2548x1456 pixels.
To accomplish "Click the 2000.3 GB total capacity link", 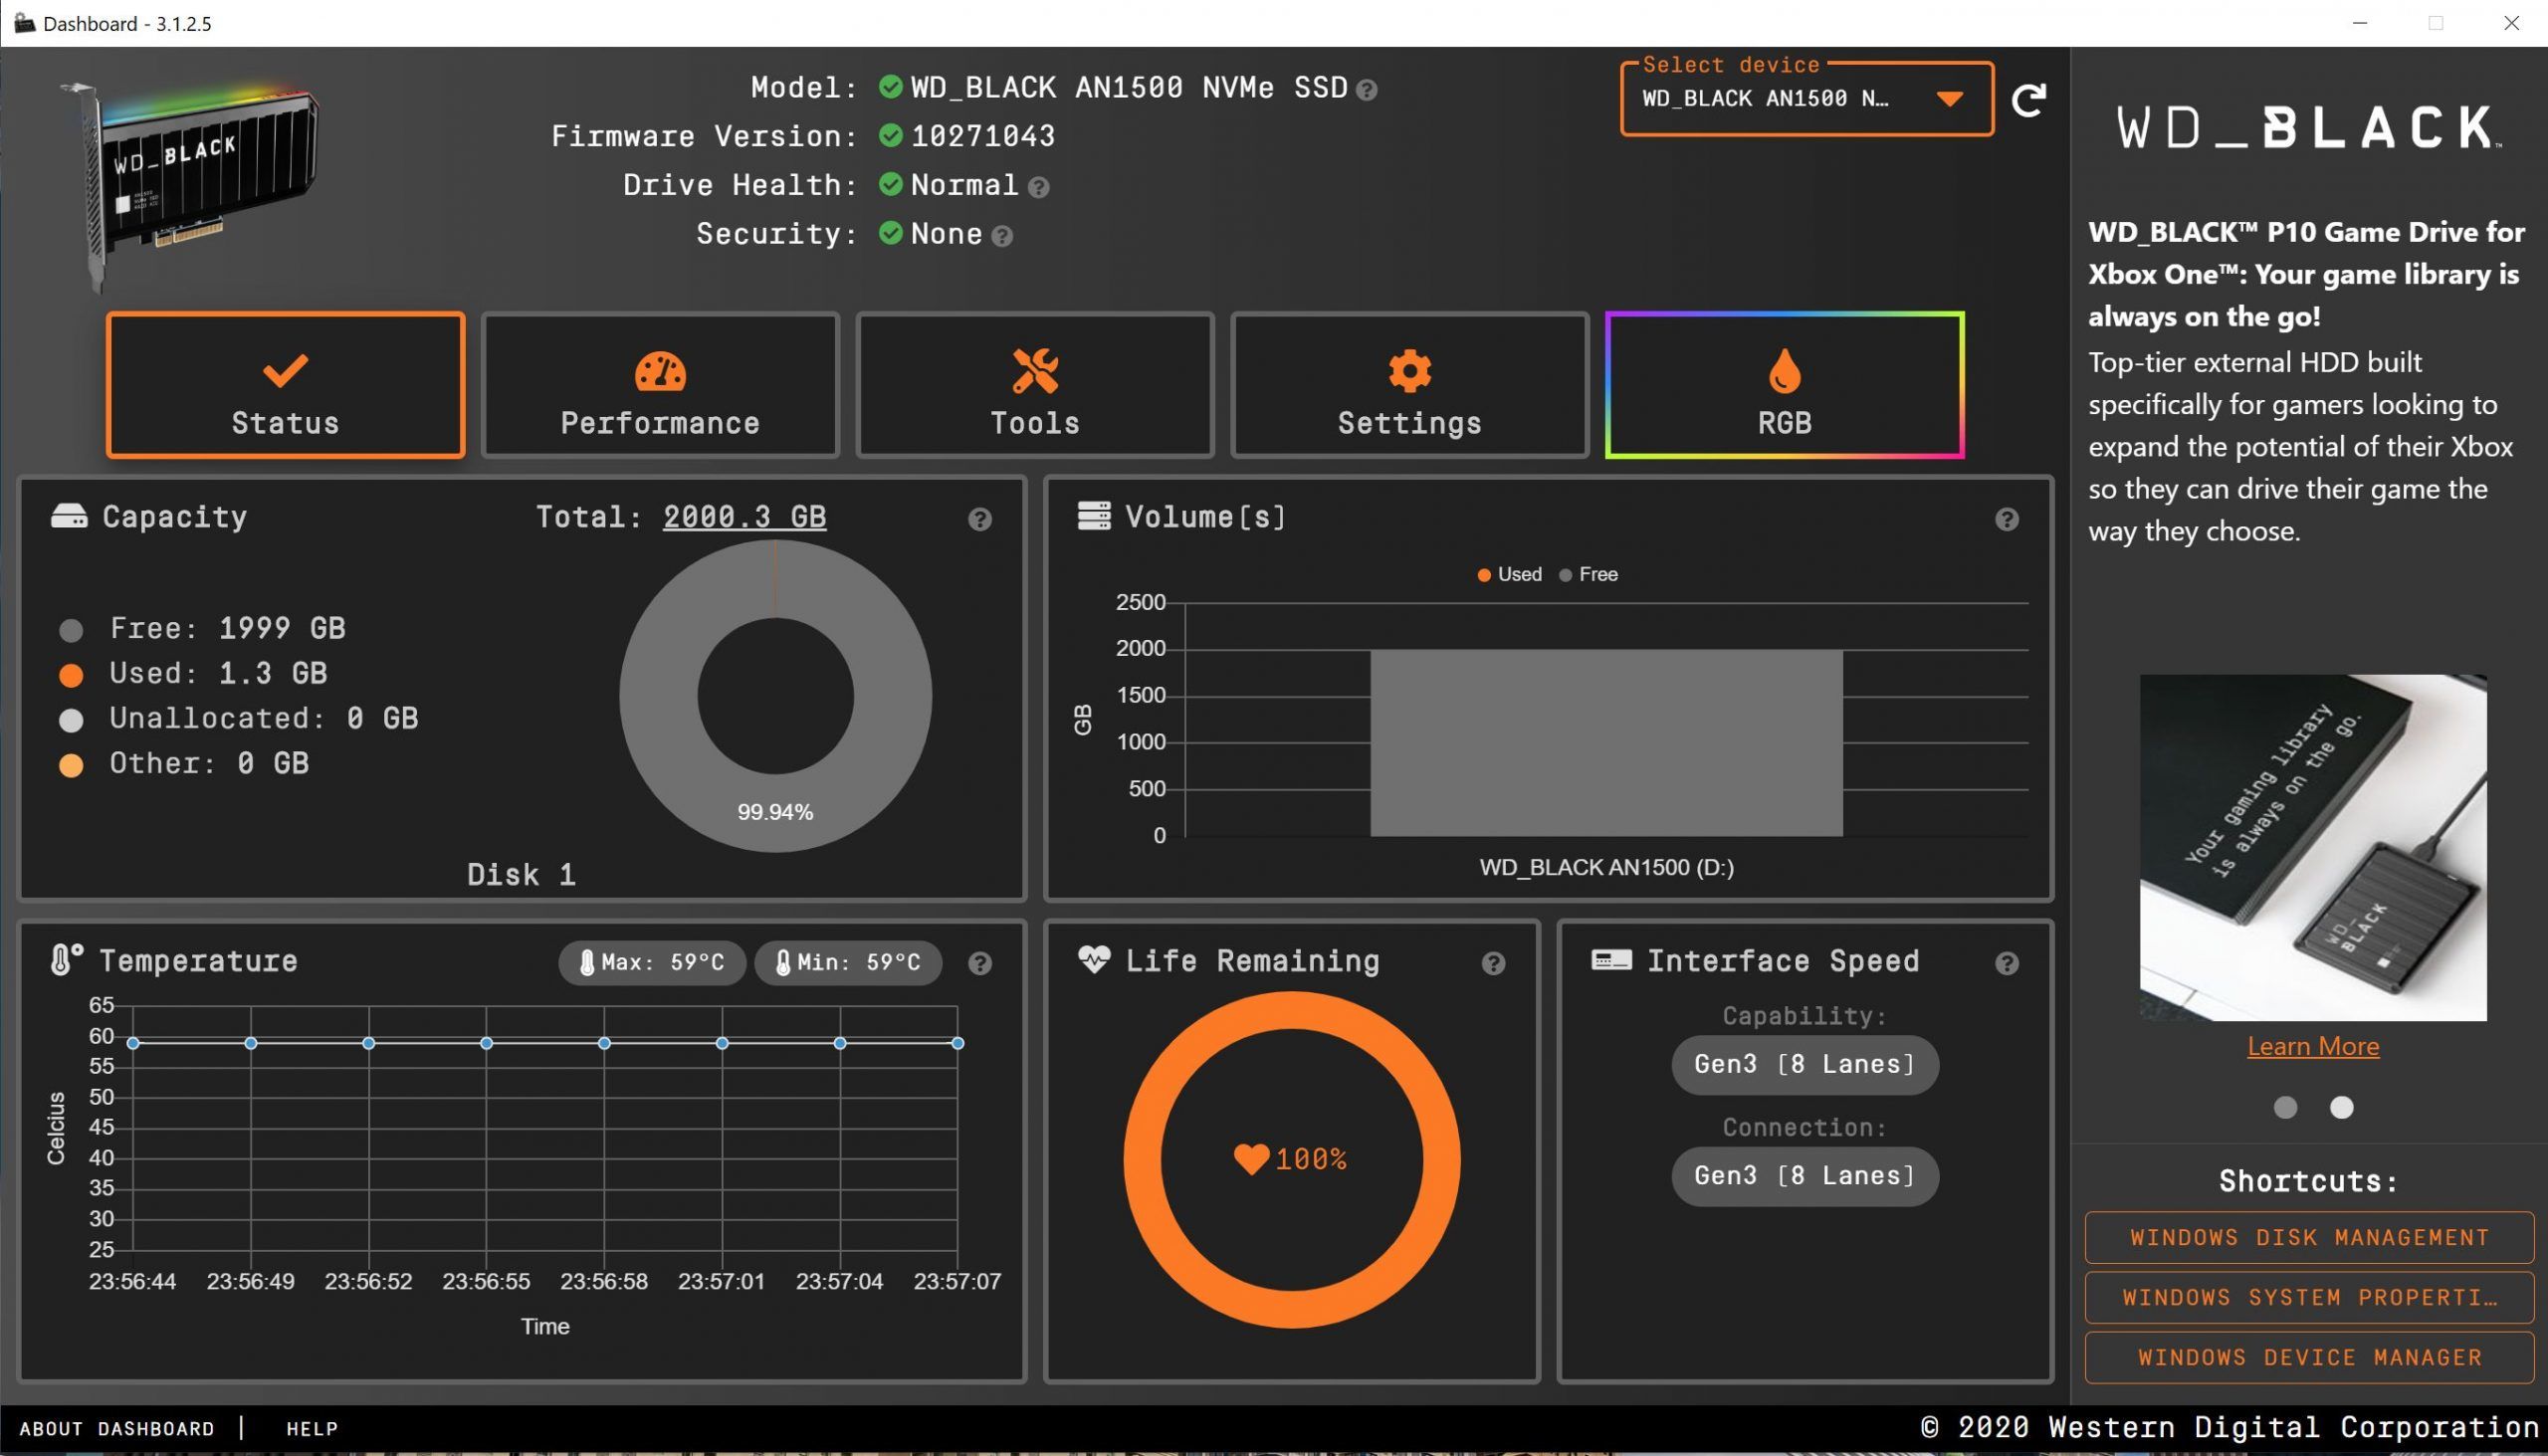I will point(744,517).
